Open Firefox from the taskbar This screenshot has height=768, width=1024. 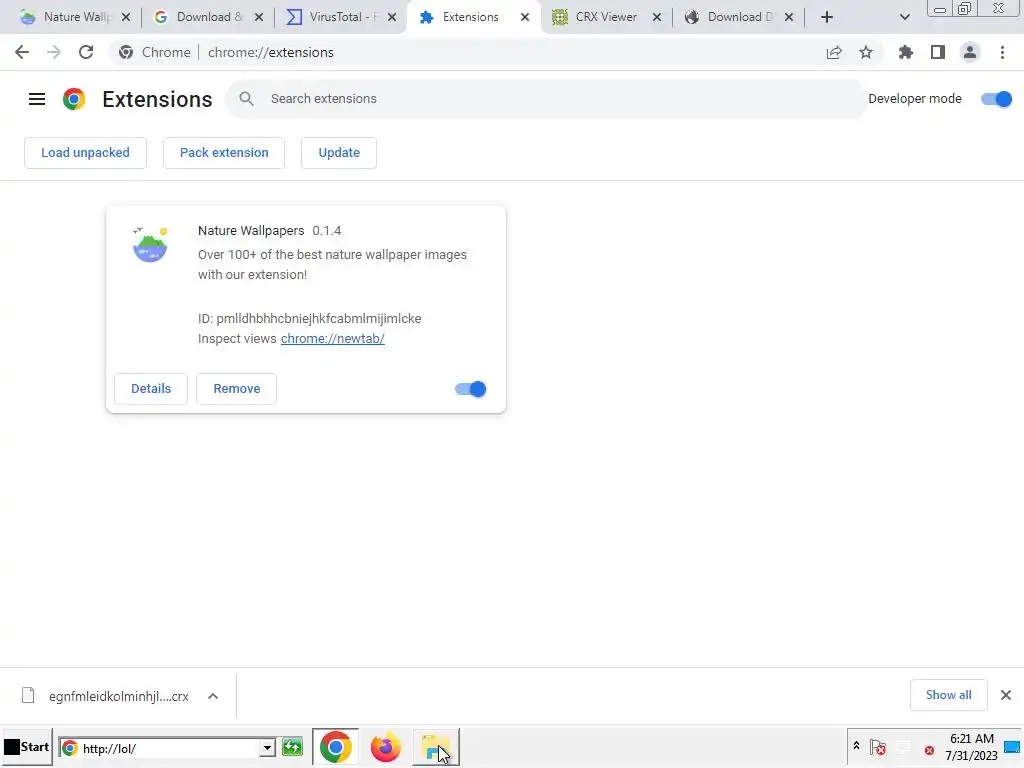click(385, 748)
